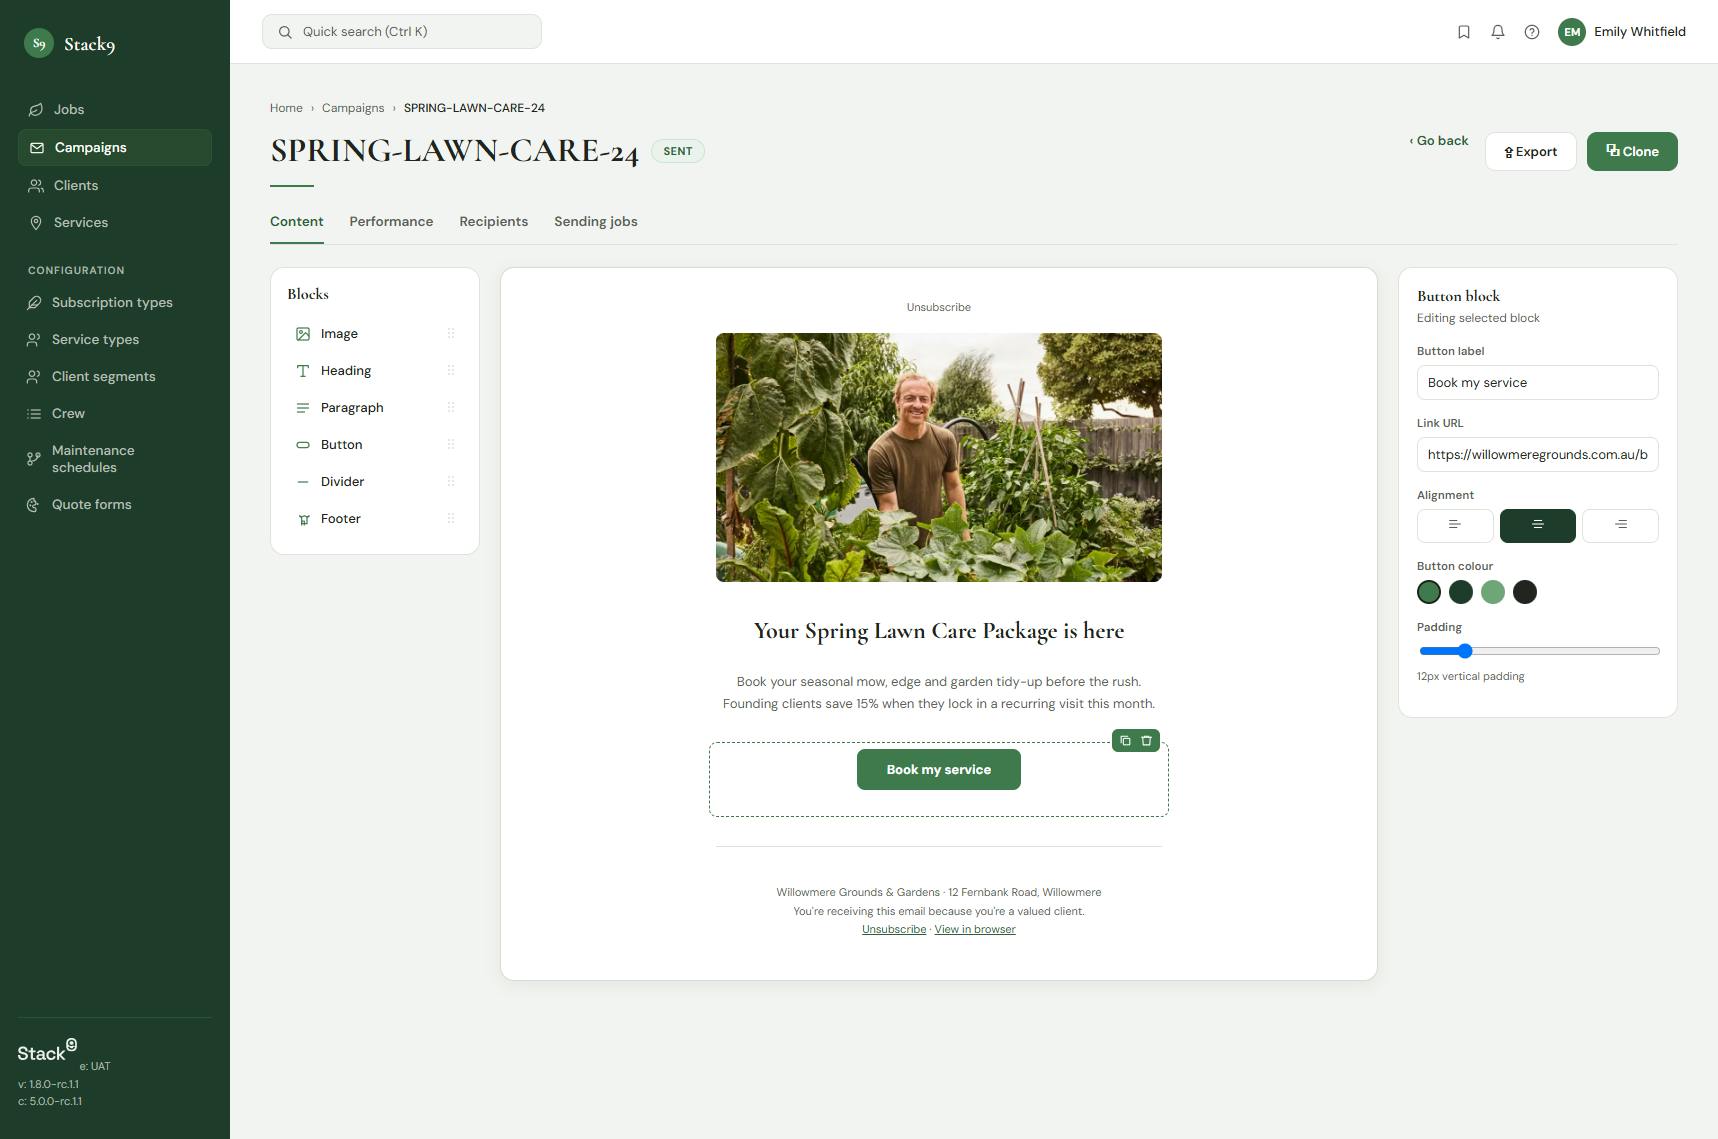The height and width of the screenshot is (1139, 1718).
Task: Grab the Image block drag handle
Action: (451, 334)
